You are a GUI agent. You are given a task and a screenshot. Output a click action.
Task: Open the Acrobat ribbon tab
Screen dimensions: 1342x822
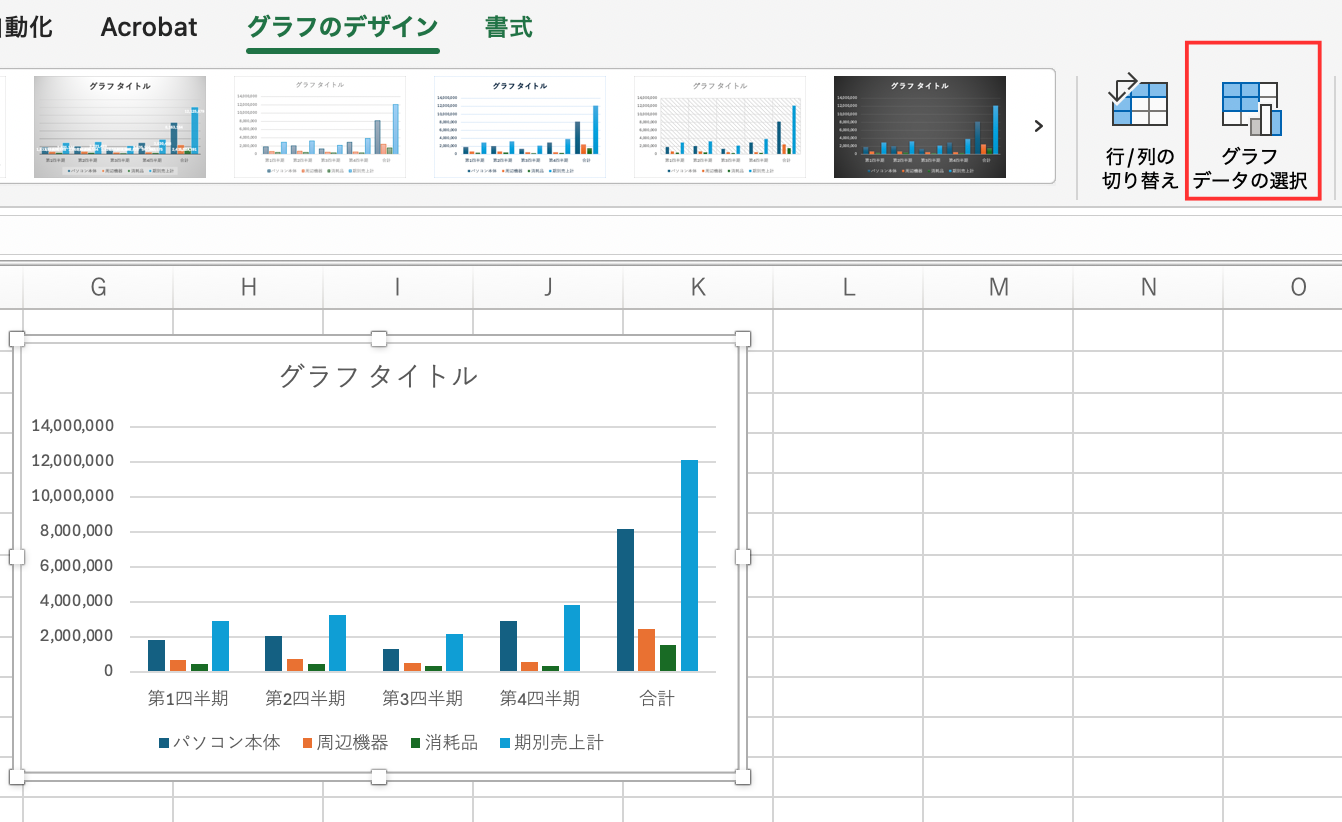point(149,27)
